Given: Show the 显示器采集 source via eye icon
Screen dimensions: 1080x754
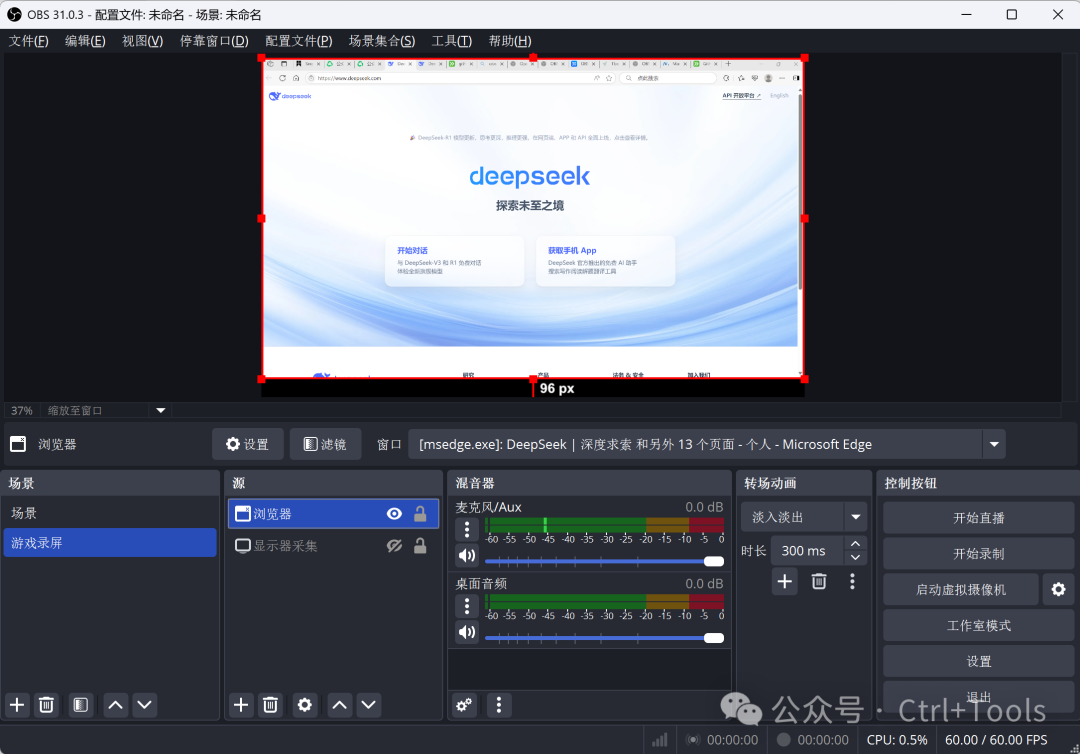Looking at the screenshot, I should click(x=394, y=546).
